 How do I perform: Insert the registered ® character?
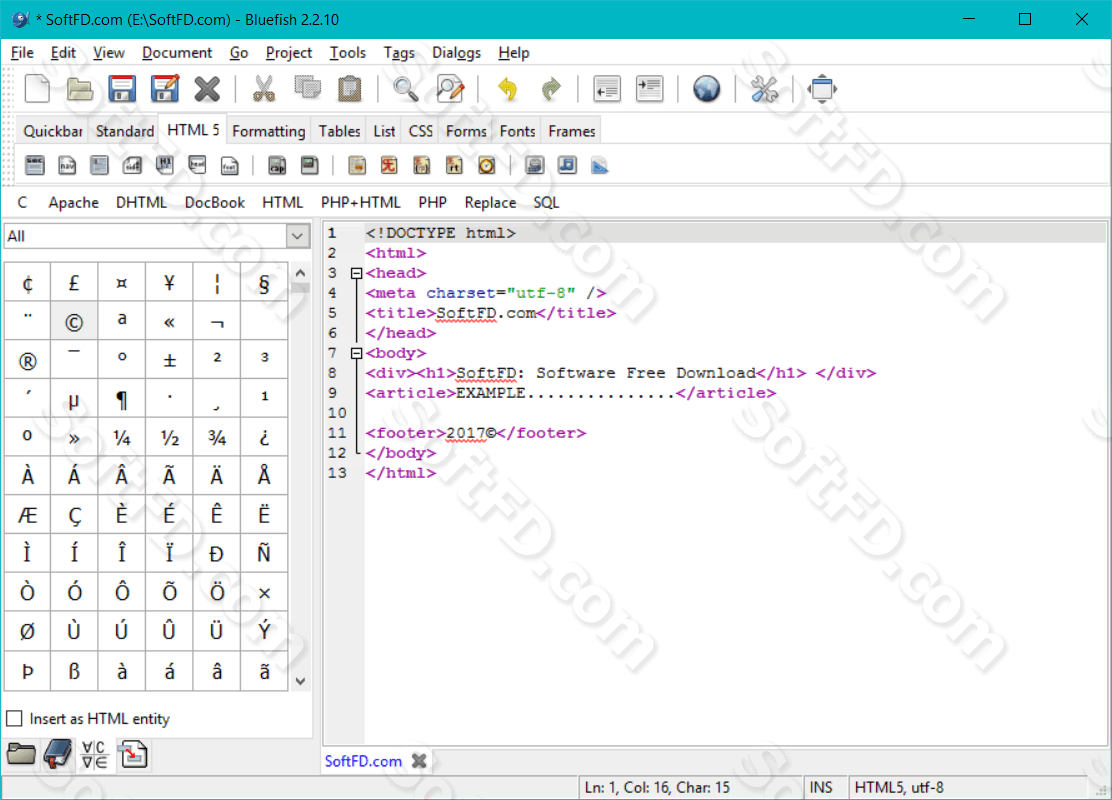tap(27, 361)
